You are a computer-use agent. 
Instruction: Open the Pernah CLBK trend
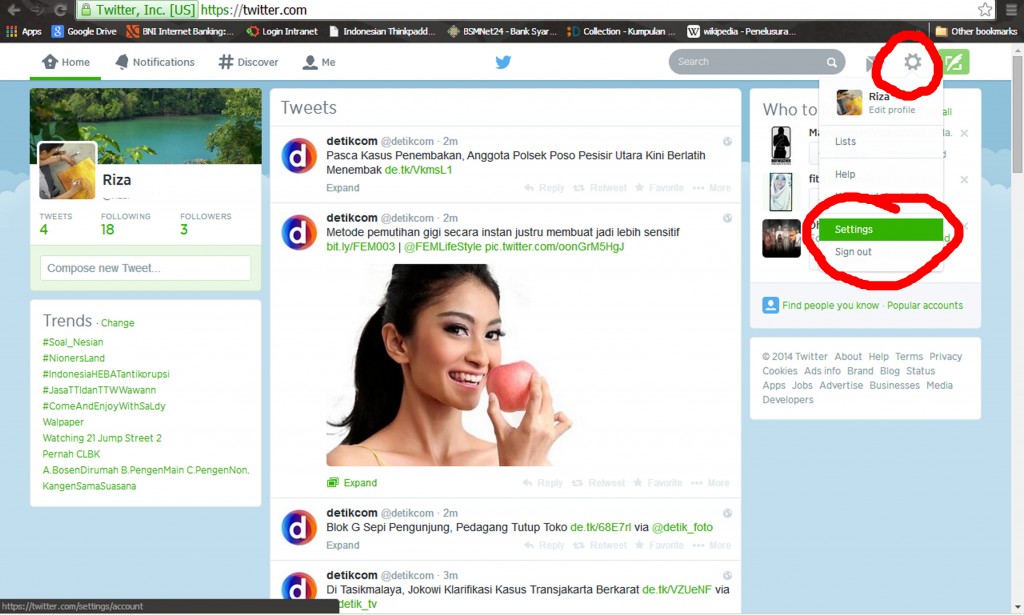click(x=71, y=454)
